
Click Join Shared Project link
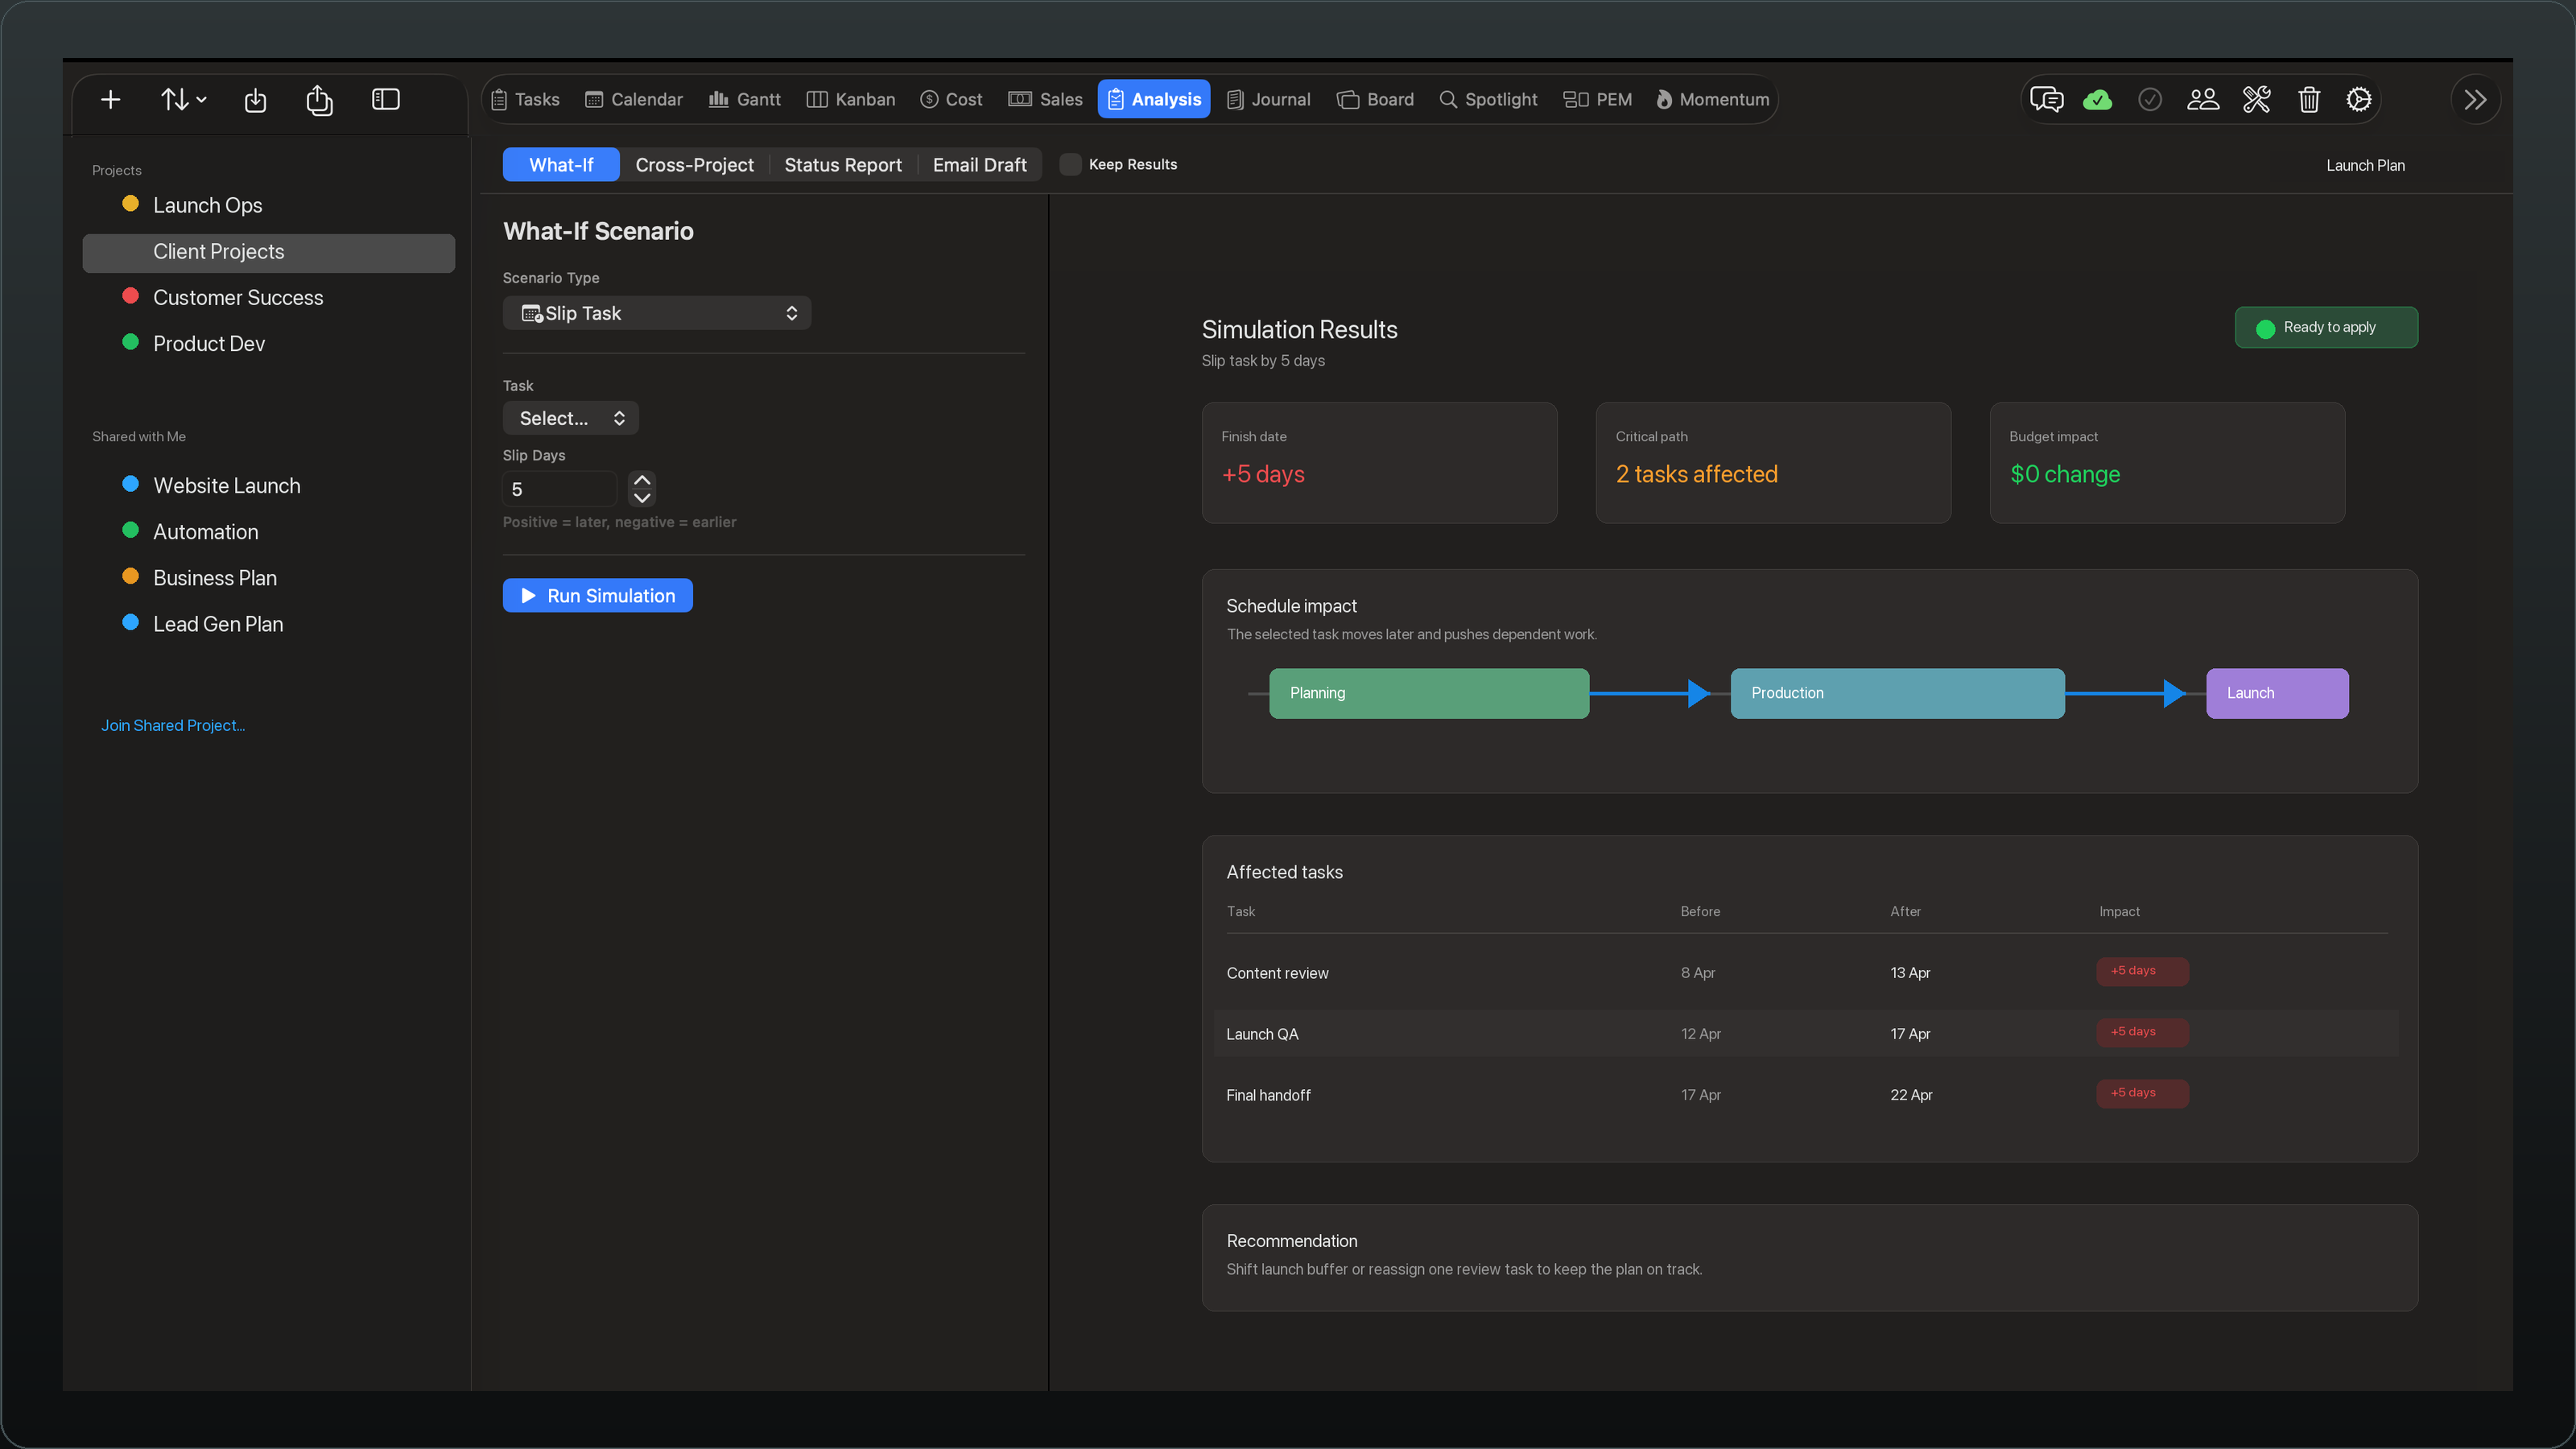(x=173, y=726)
